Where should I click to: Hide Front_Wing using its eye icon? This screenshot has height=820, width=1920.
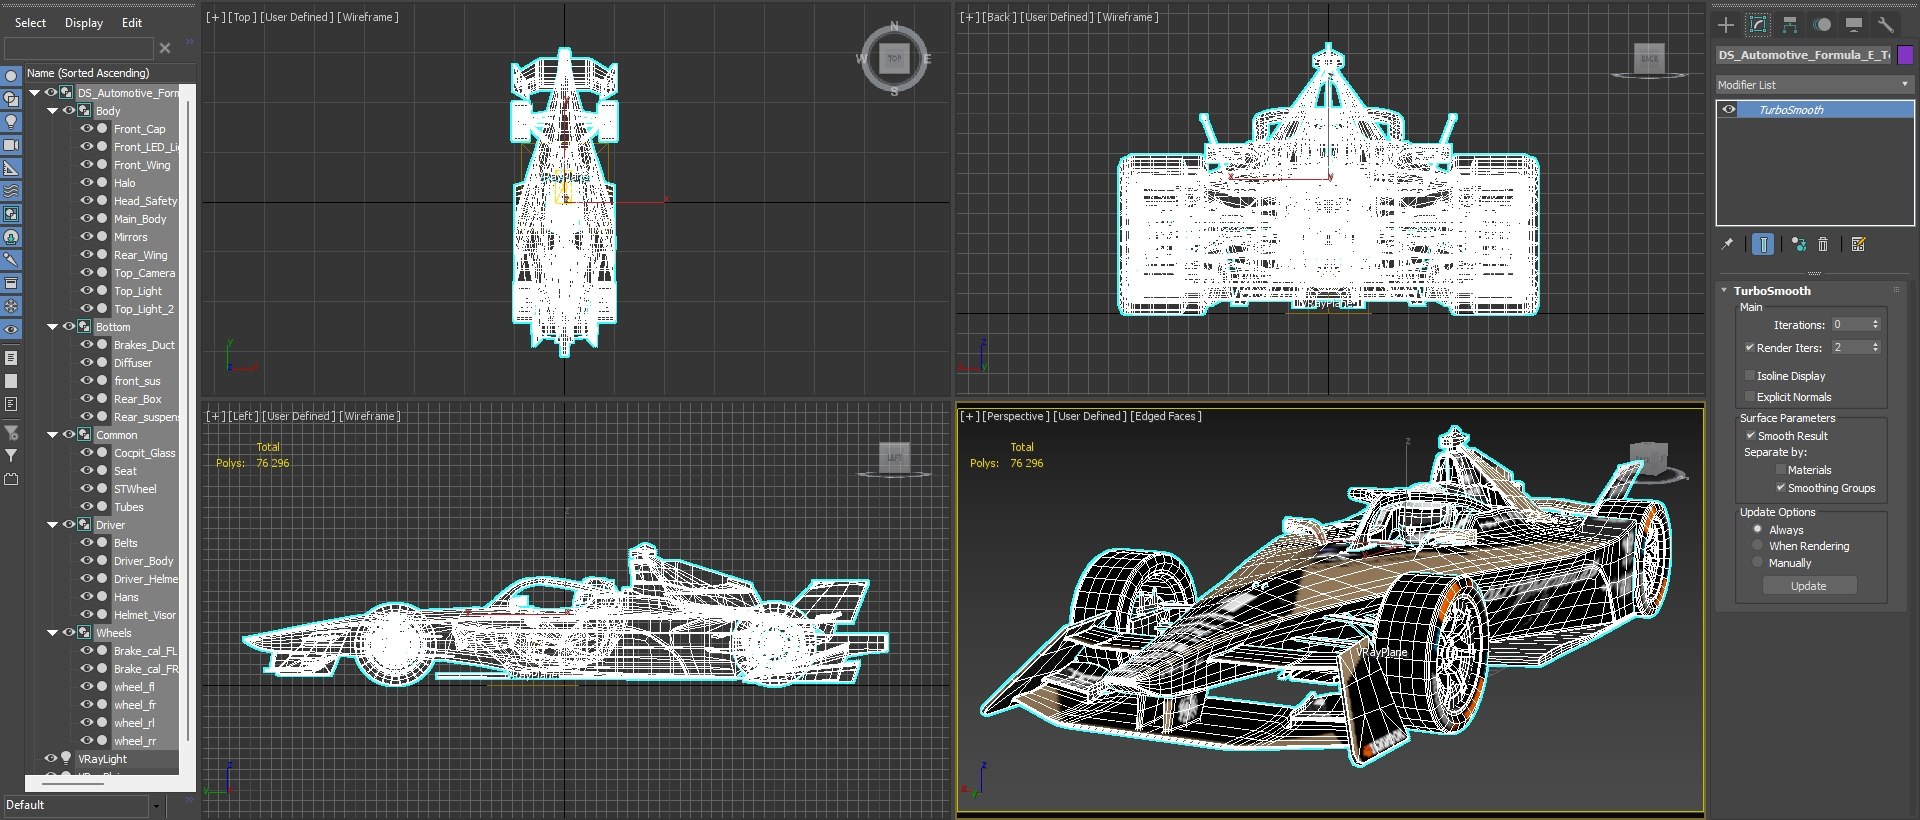[86, 164]
